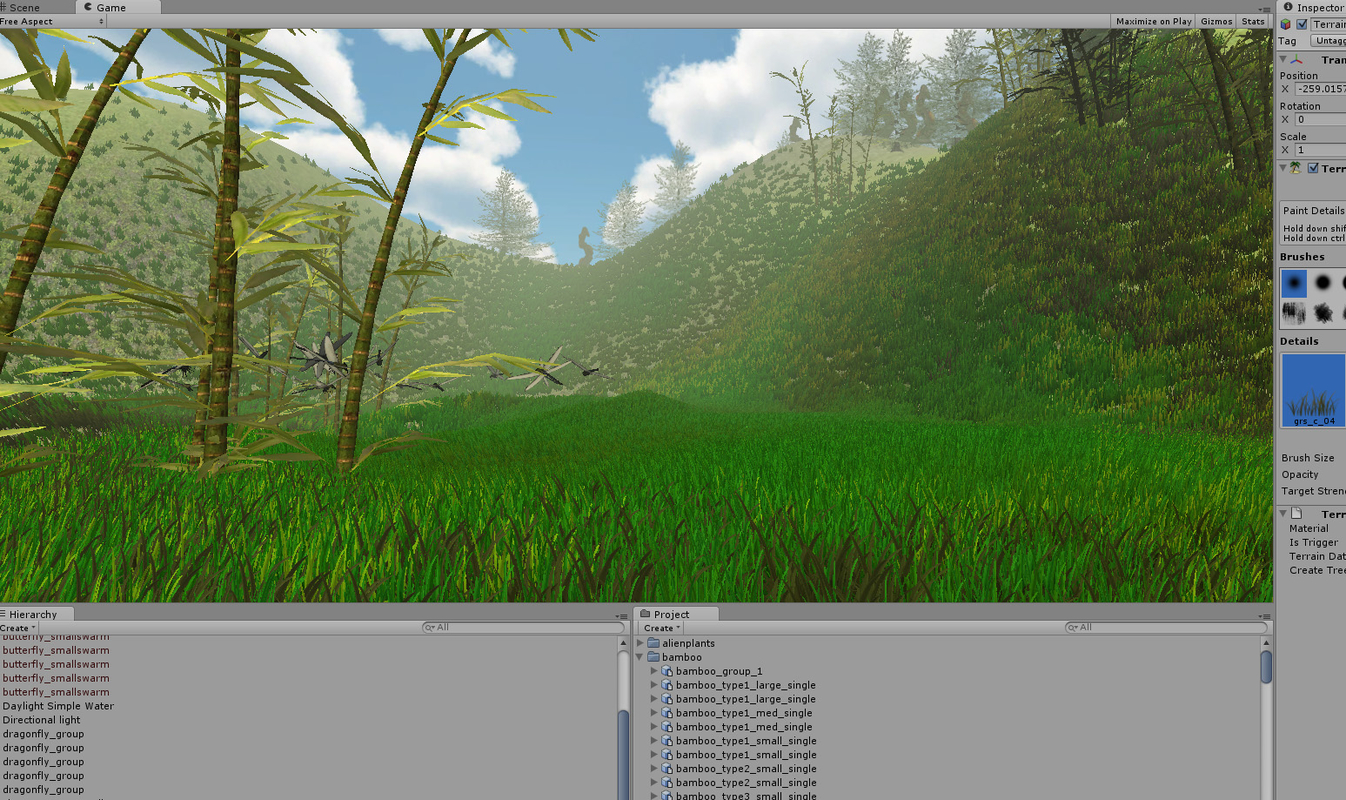Click the search magnifier in the Project panel
The width and height of the screenshot is (1346, 800).
tap(1070, 628)
